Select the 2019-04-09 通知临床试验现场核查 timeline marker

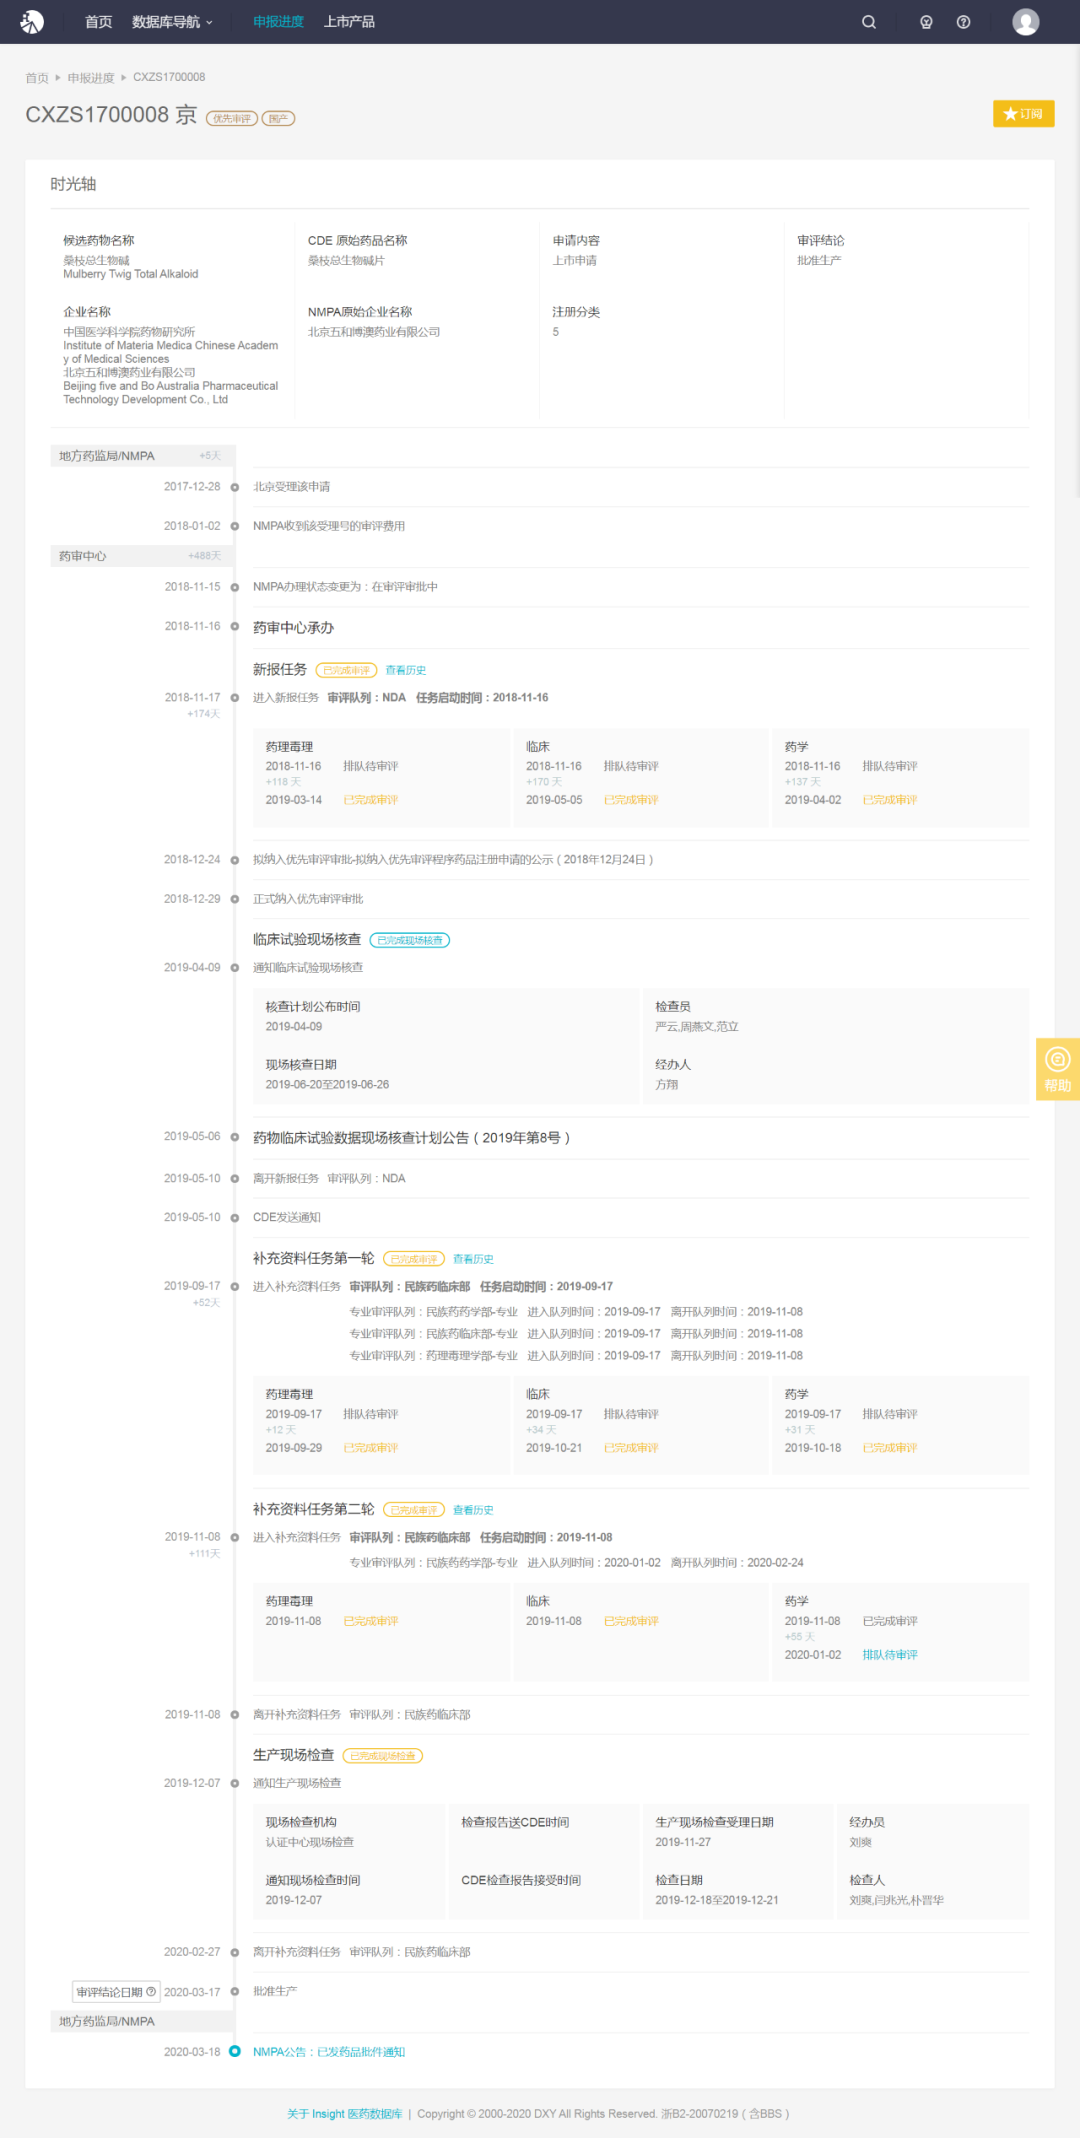(x=235, y=967)
